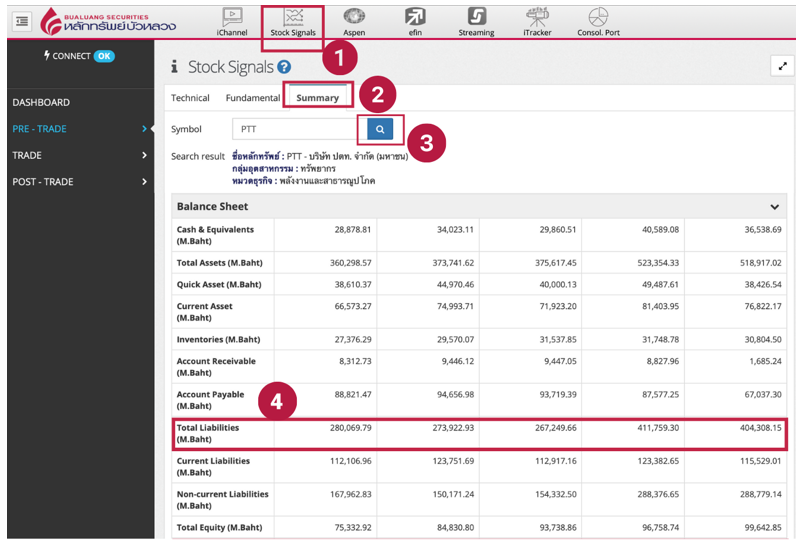Select the Account Receivable row label
The height and width of the screenshot is (549, 803).
click(x=216, y=367)
